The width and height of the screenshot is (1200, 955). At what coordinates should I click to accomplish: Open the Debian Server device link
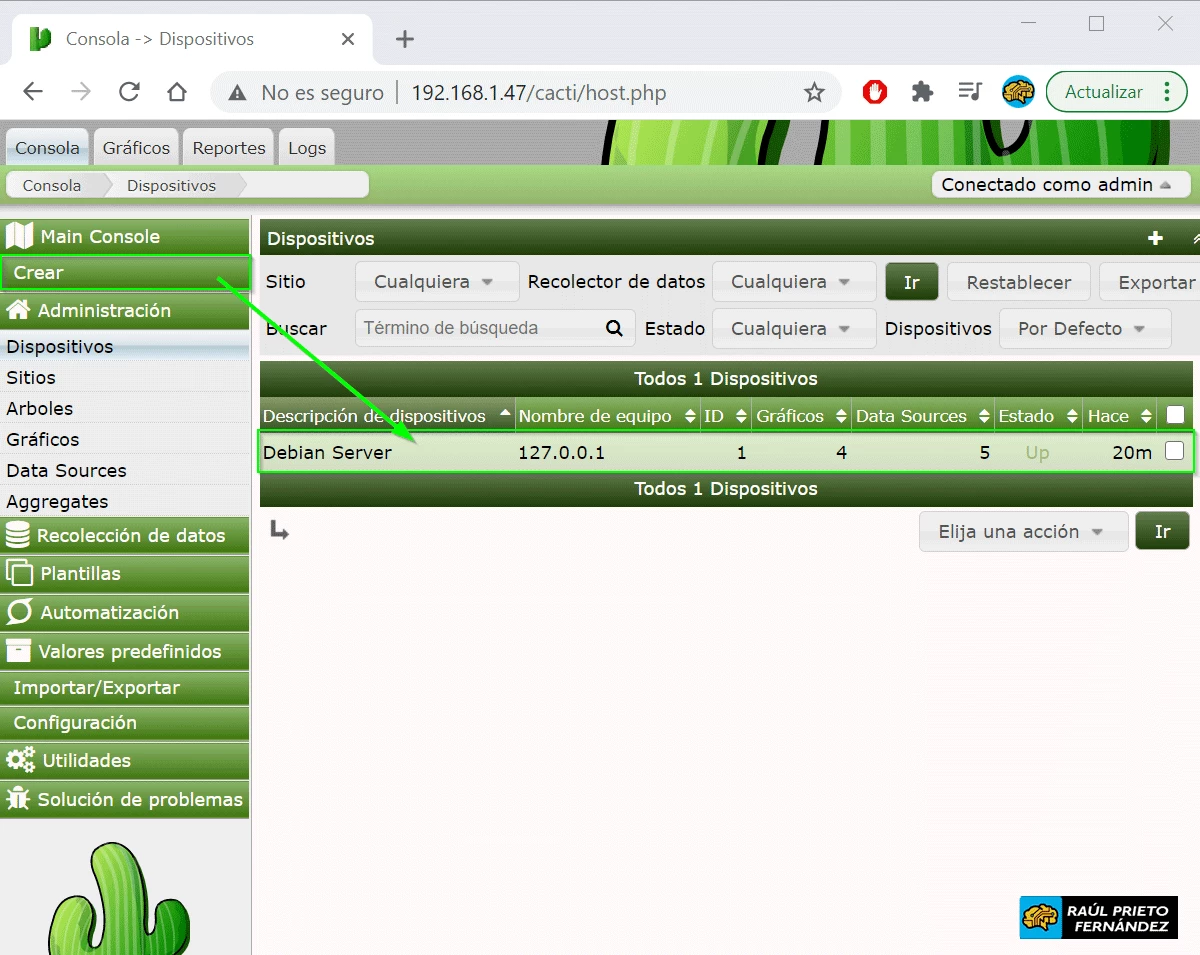(327, 452)
